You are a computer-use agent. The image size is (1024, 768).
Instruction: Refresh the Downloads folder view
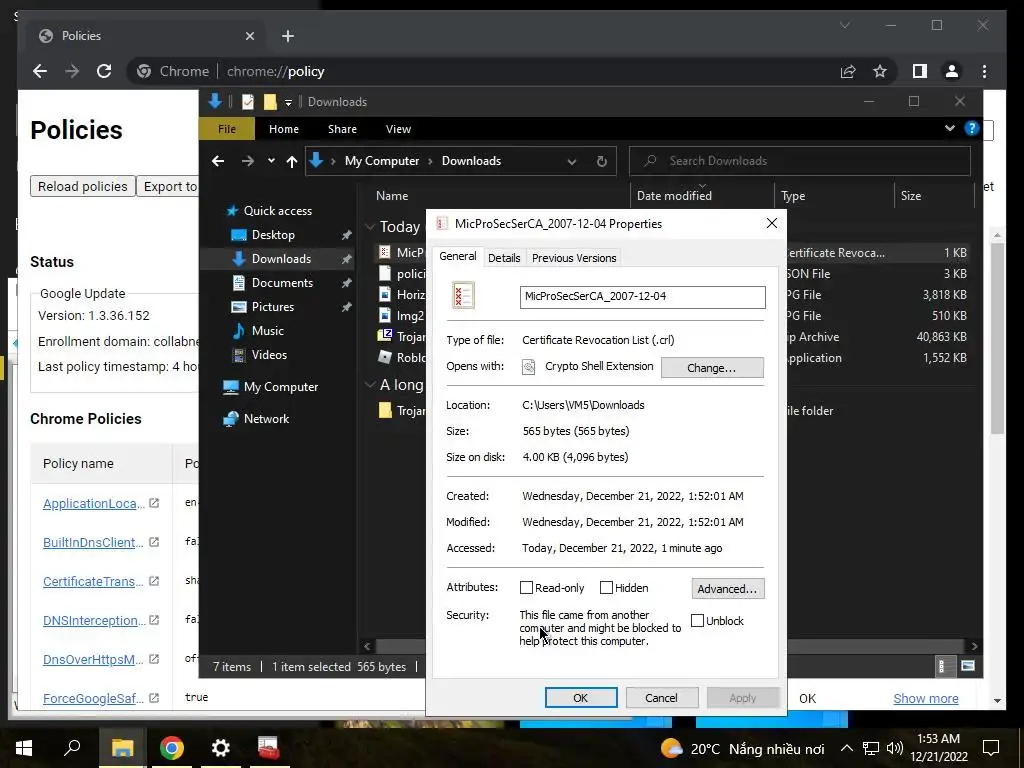point(601,161)
